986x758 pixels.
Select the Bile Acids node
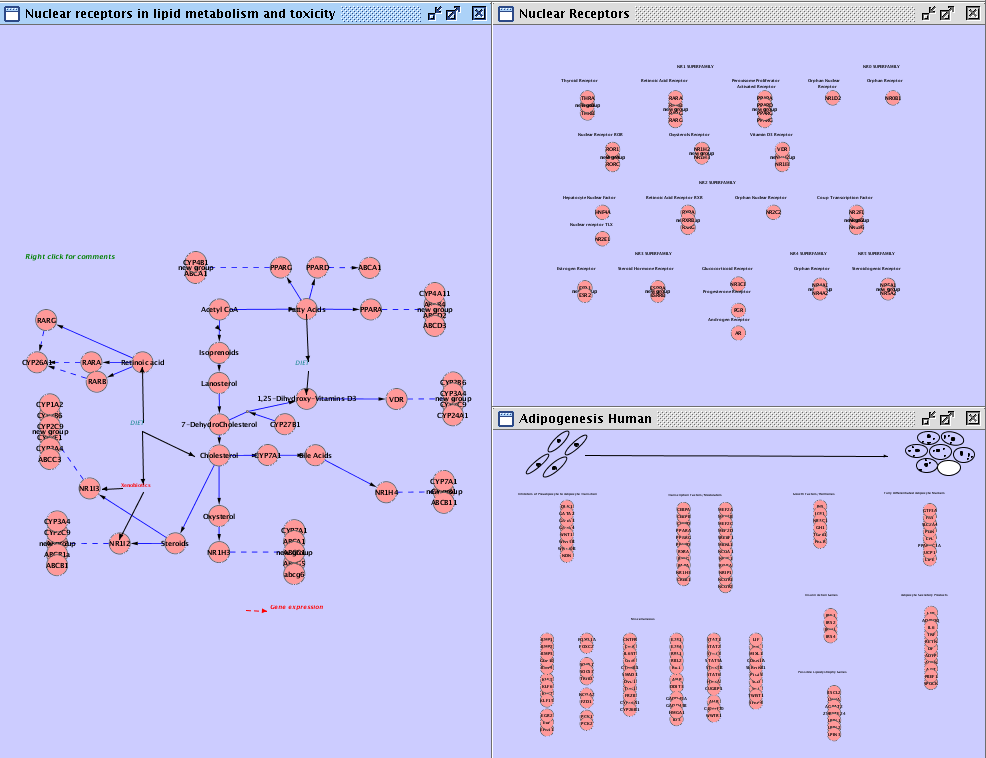(316, 456)
